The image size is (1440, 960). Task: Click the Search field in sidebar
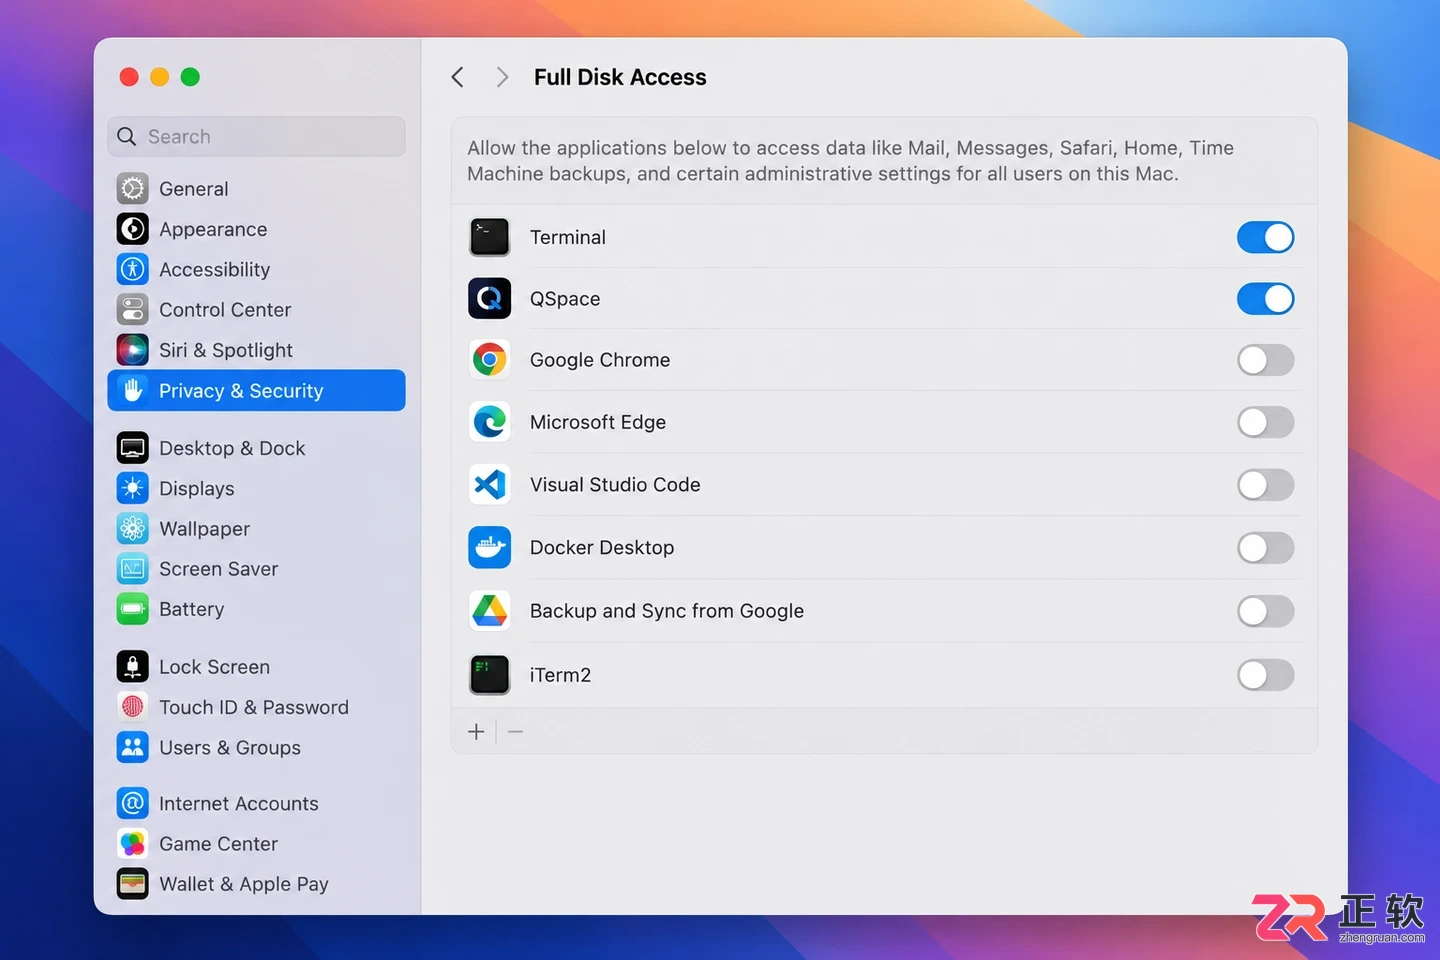click(x=256, y=136)
